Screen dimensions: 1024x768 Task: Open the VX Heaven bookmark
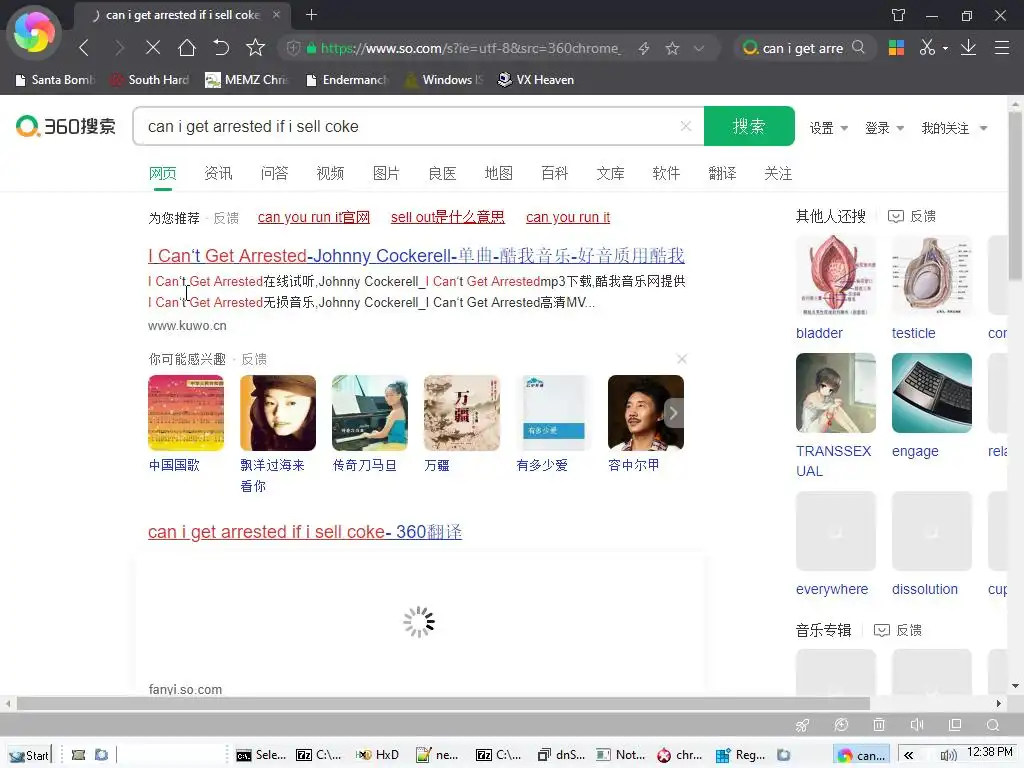coord(536,80)
